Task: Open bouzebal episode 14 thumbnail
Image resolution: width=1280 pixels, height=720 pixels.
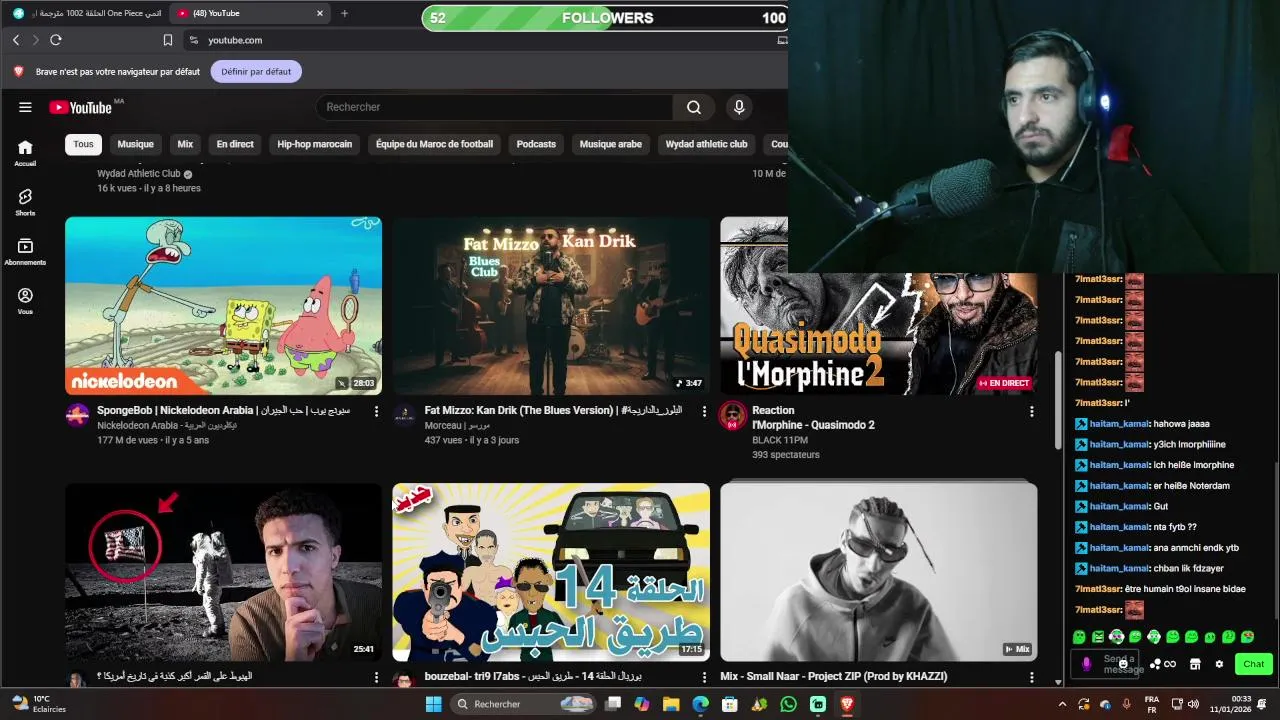Action: tap(551, 572)
